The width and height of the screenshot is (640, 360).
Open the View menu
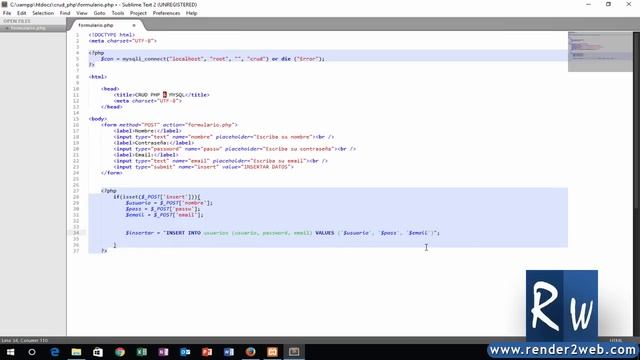coord(82,13)
